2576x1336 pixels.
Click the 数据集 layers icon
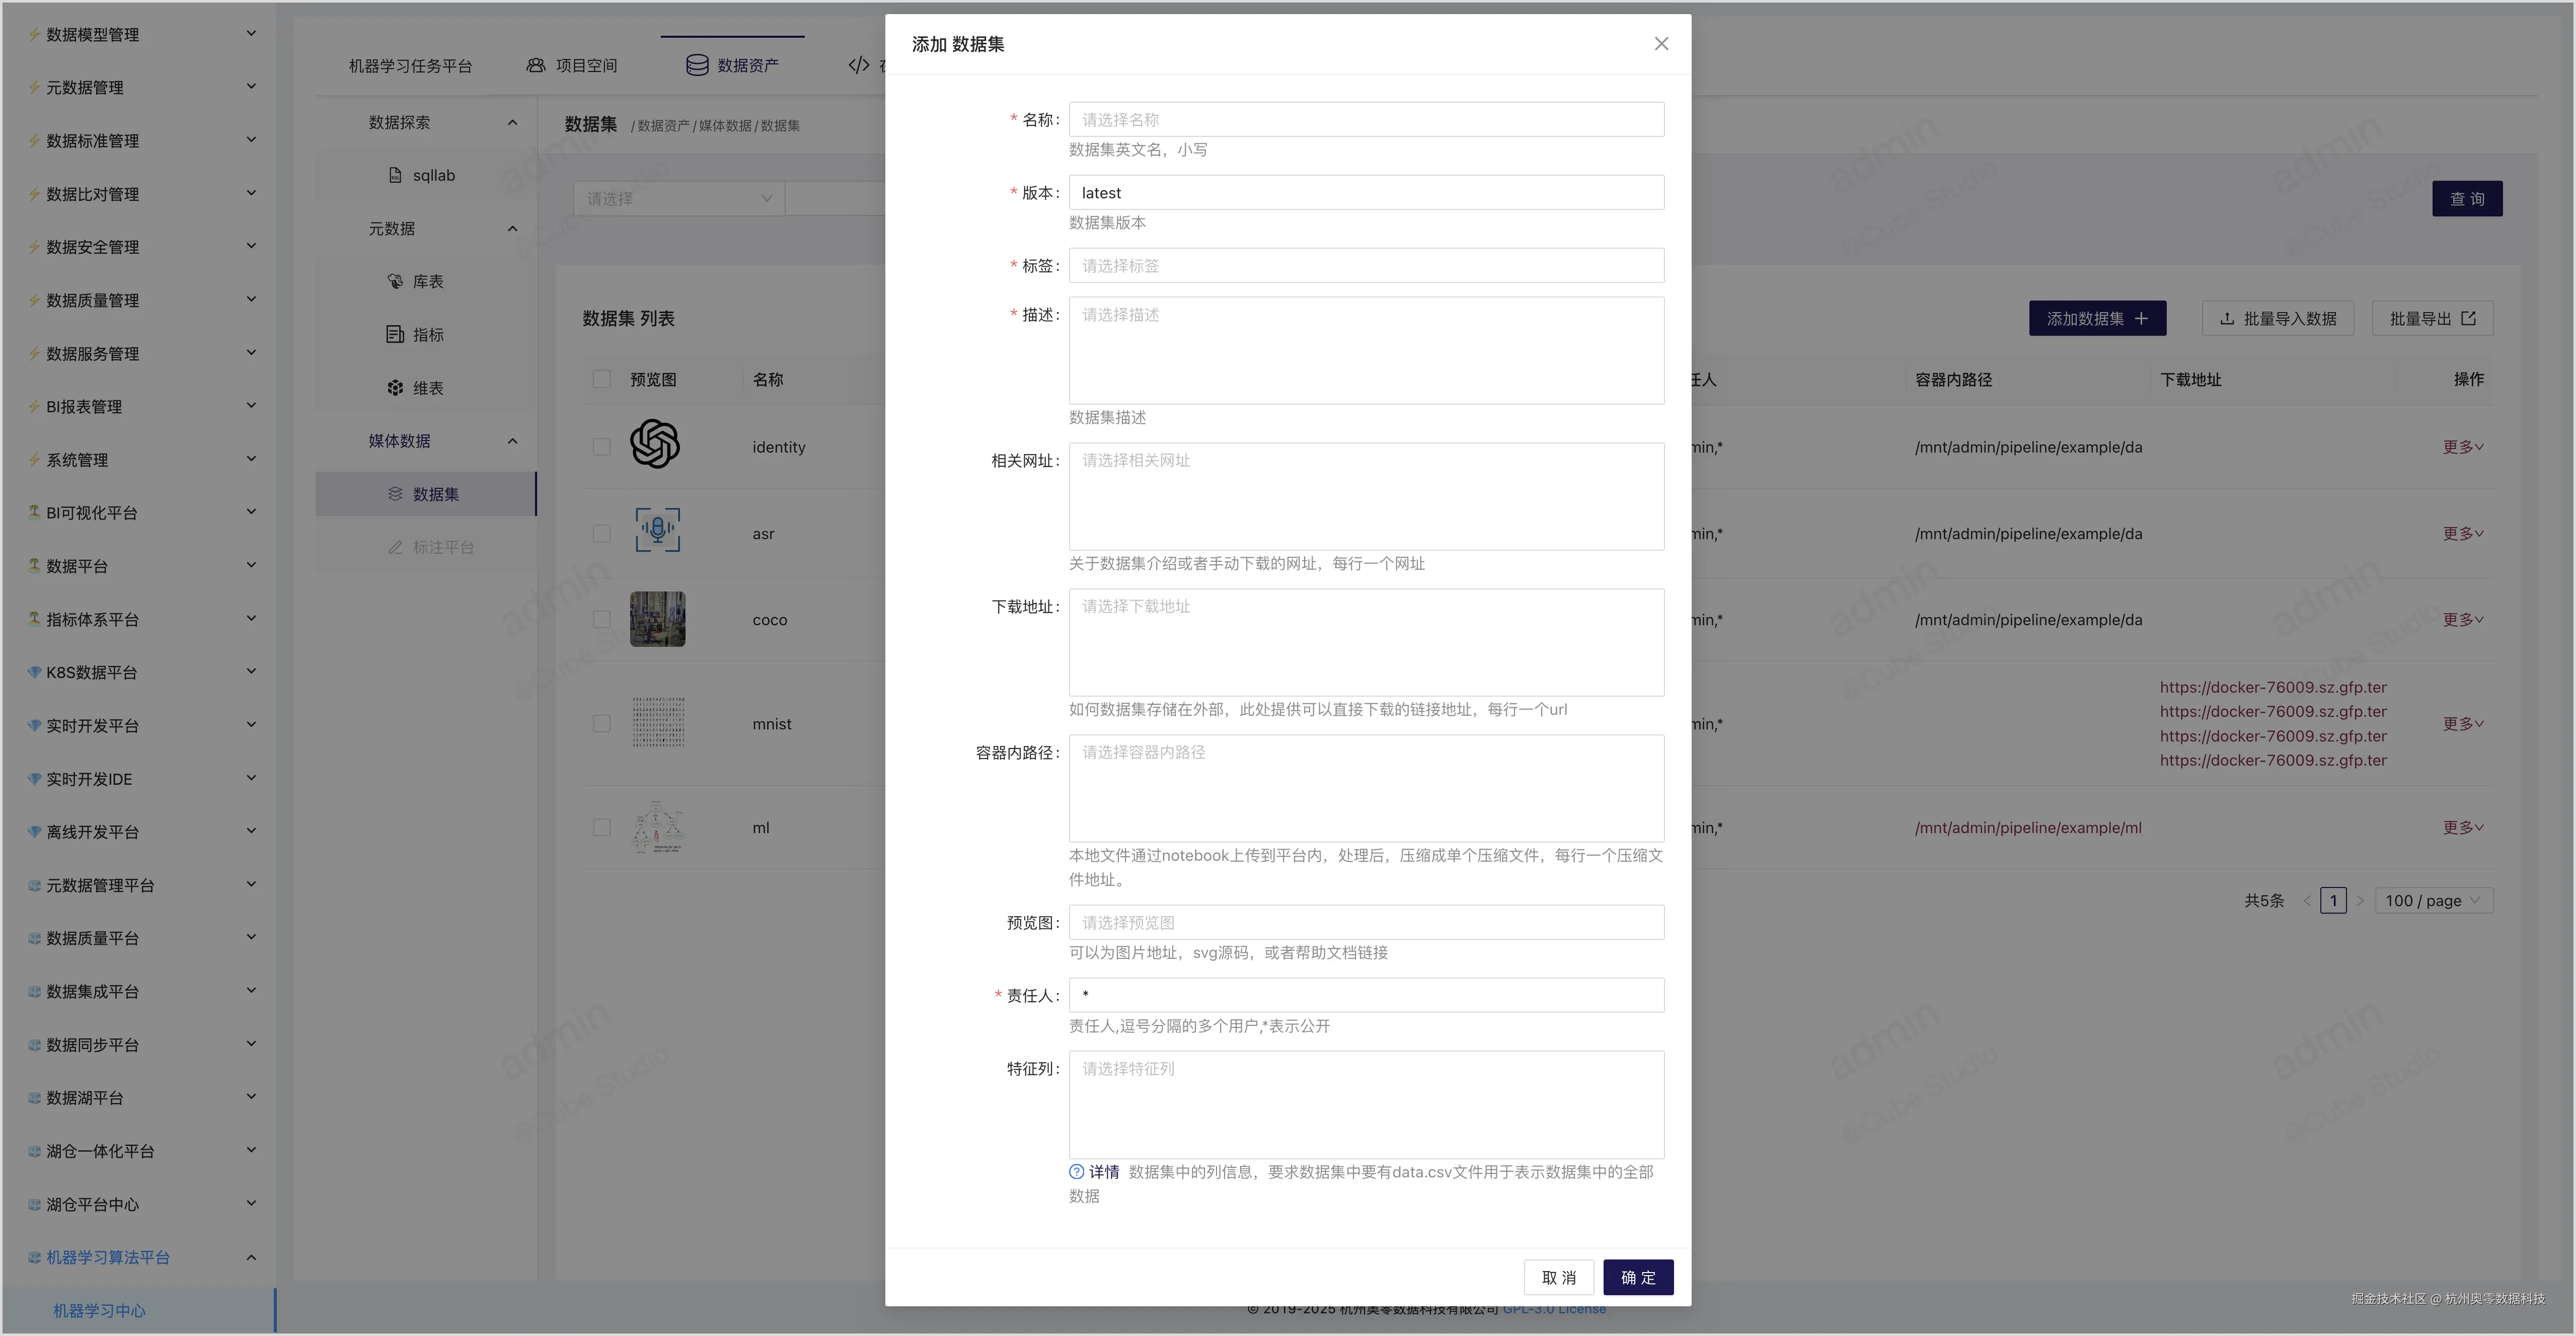point(395,494)
